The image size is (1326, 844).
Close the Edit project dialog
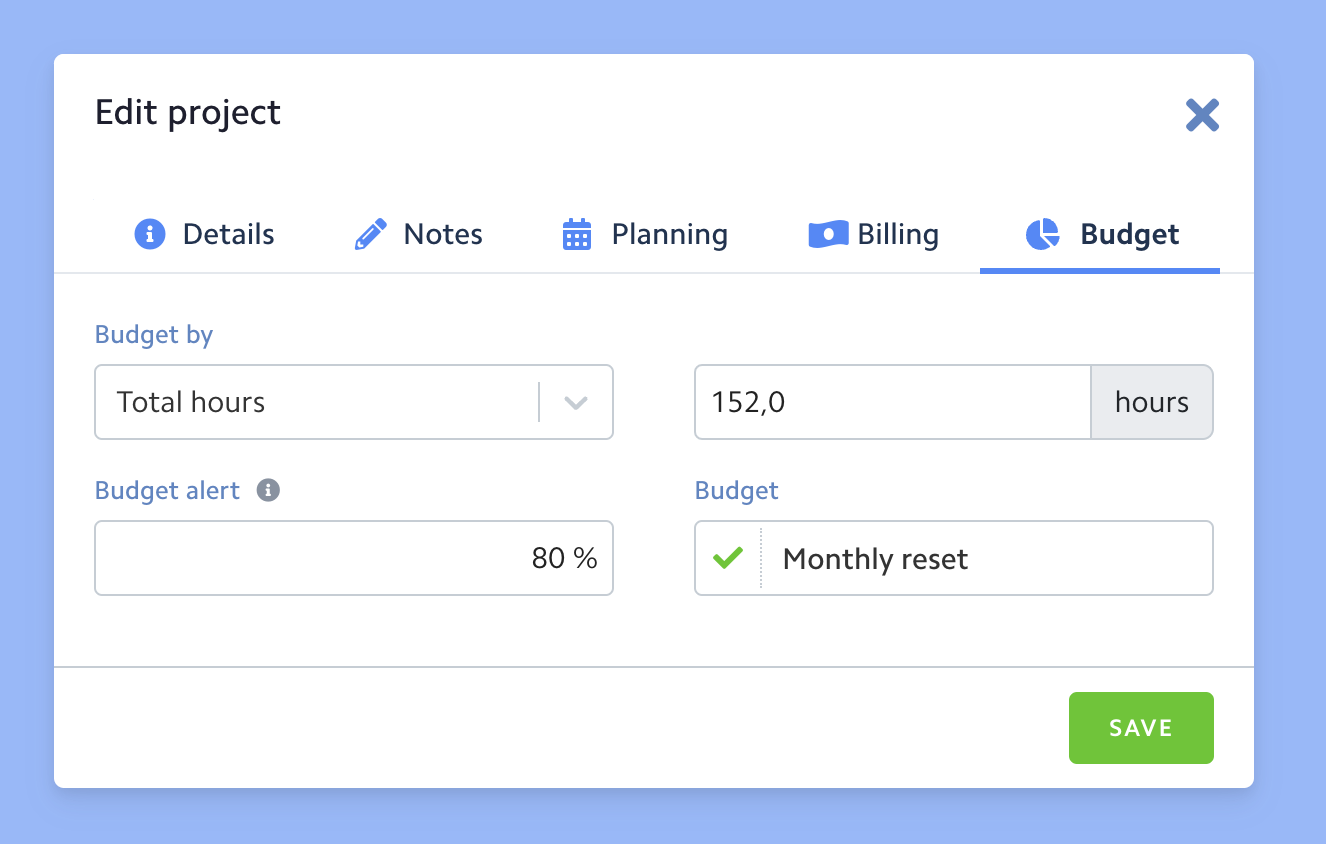coord(1202,115)
